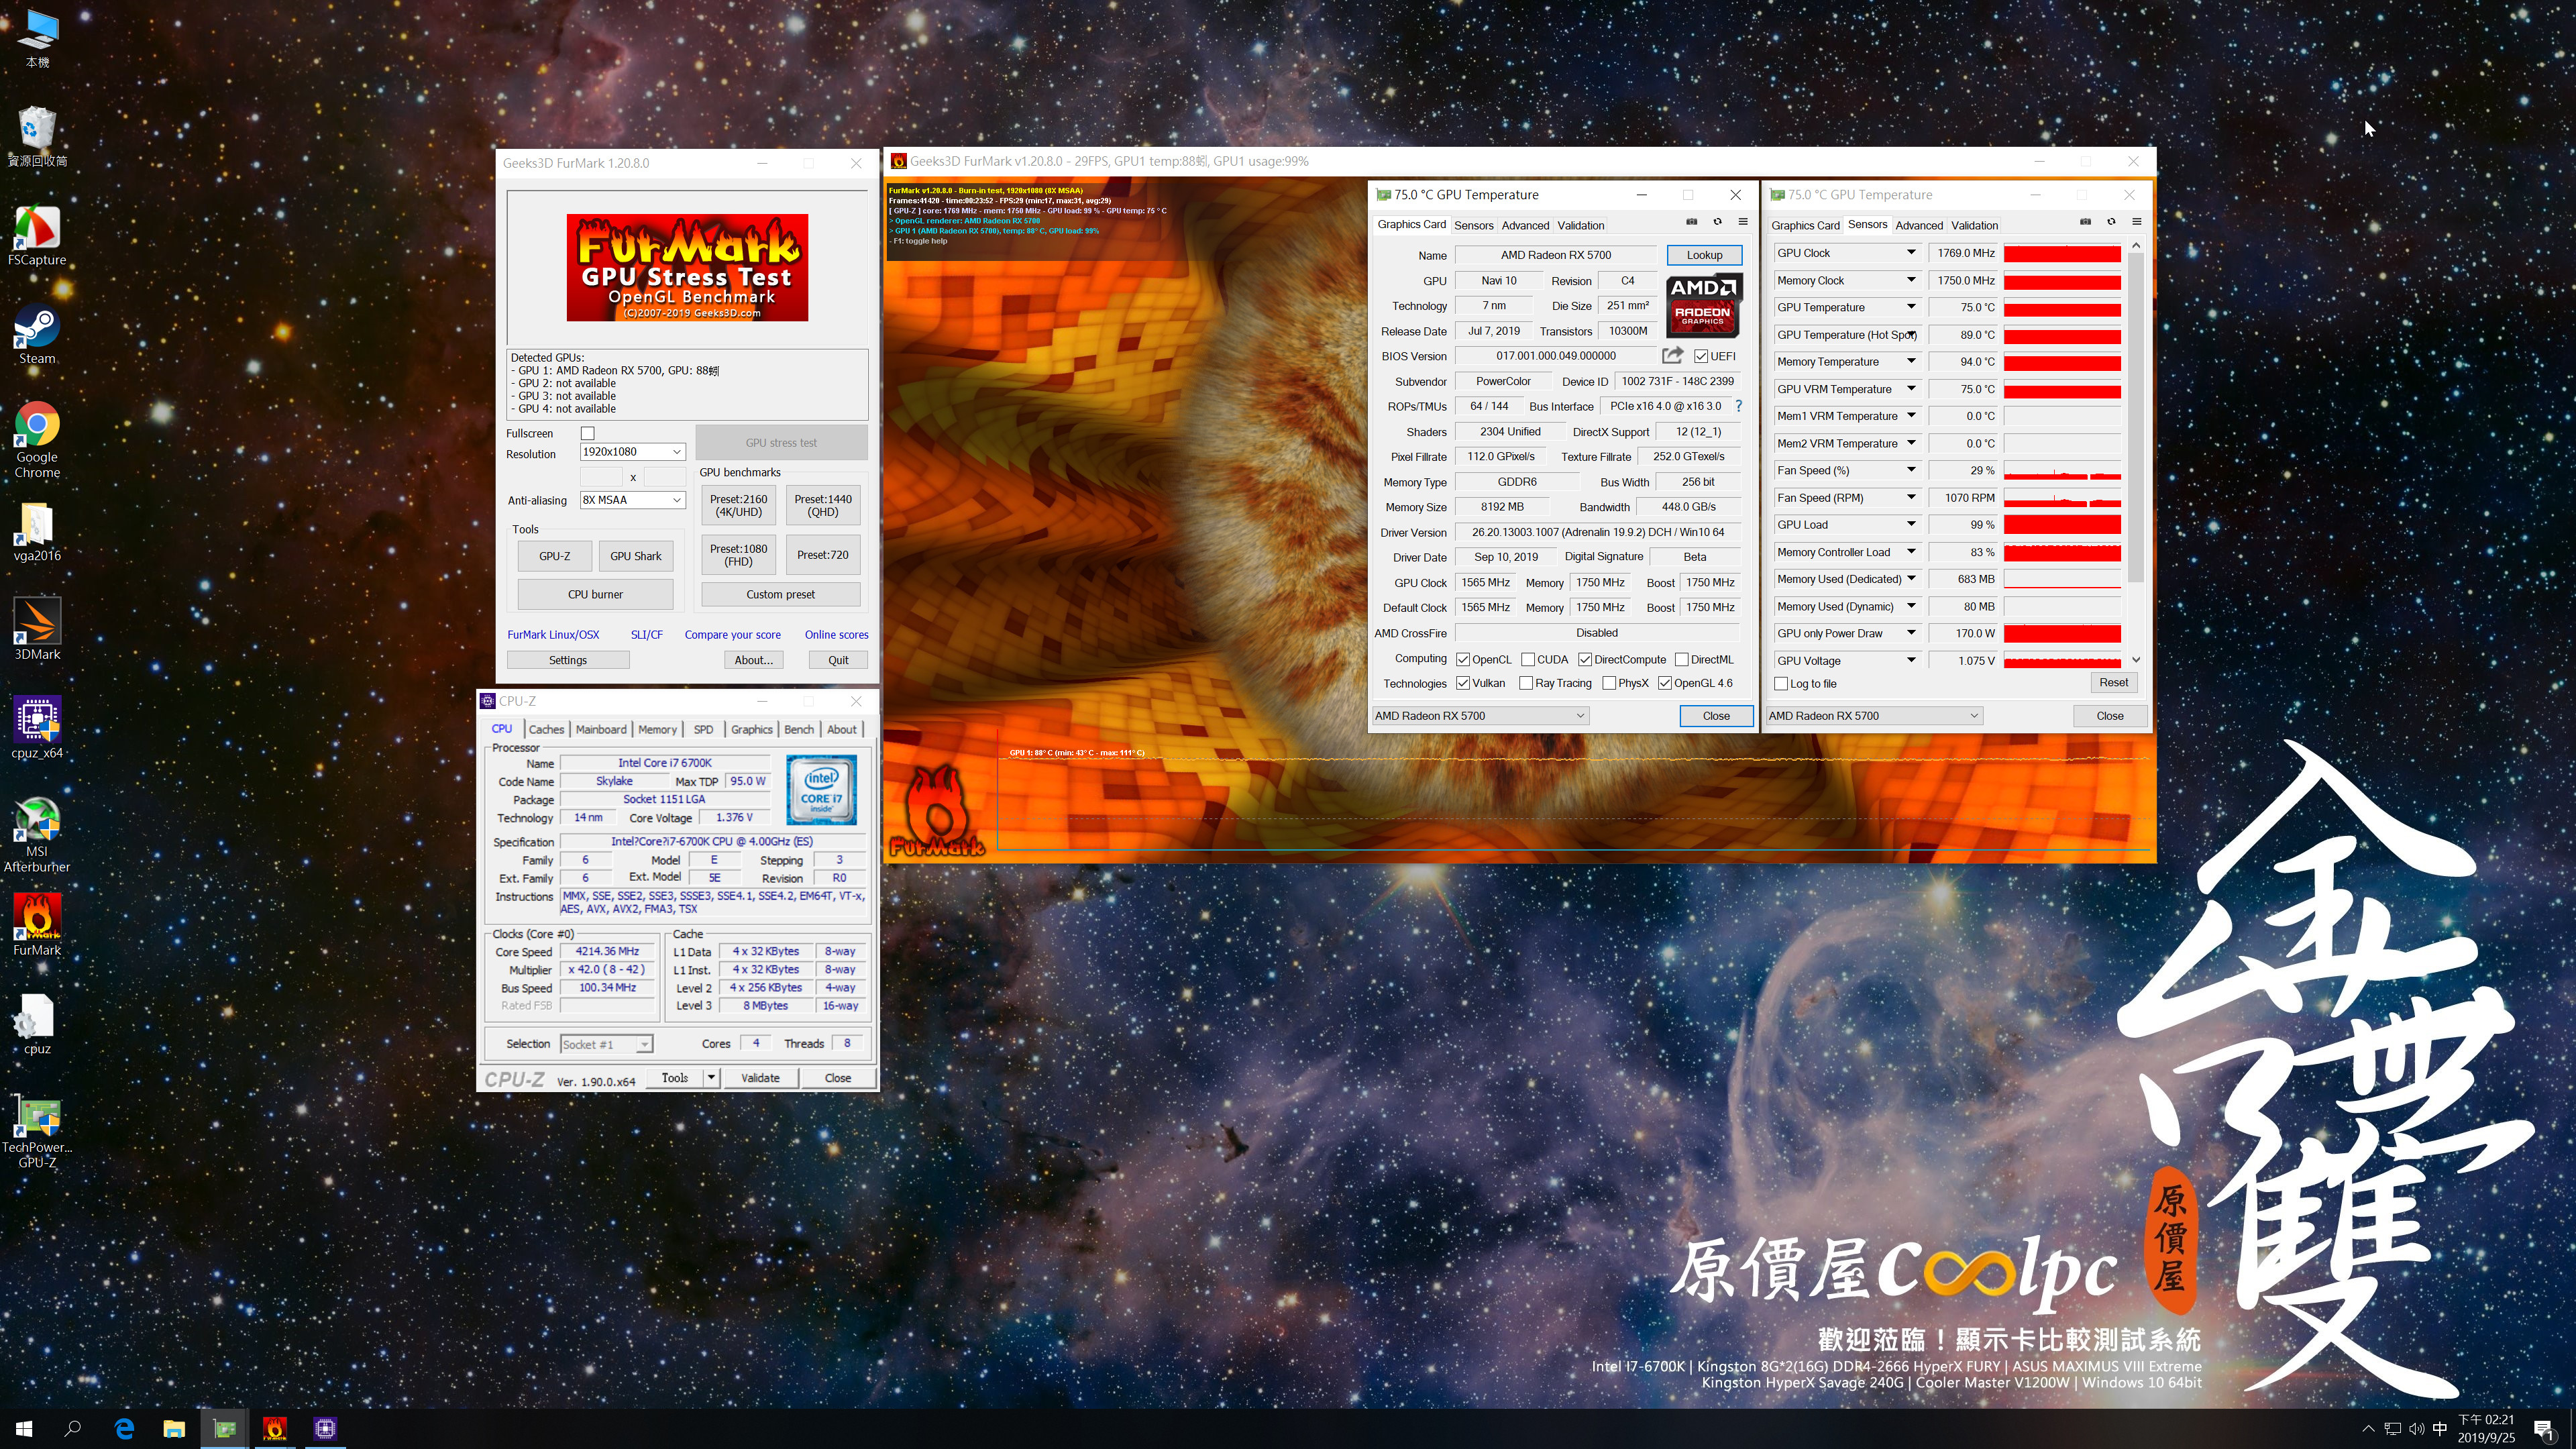Open FurMark Resolution dropdown

[x=632, y=452]
